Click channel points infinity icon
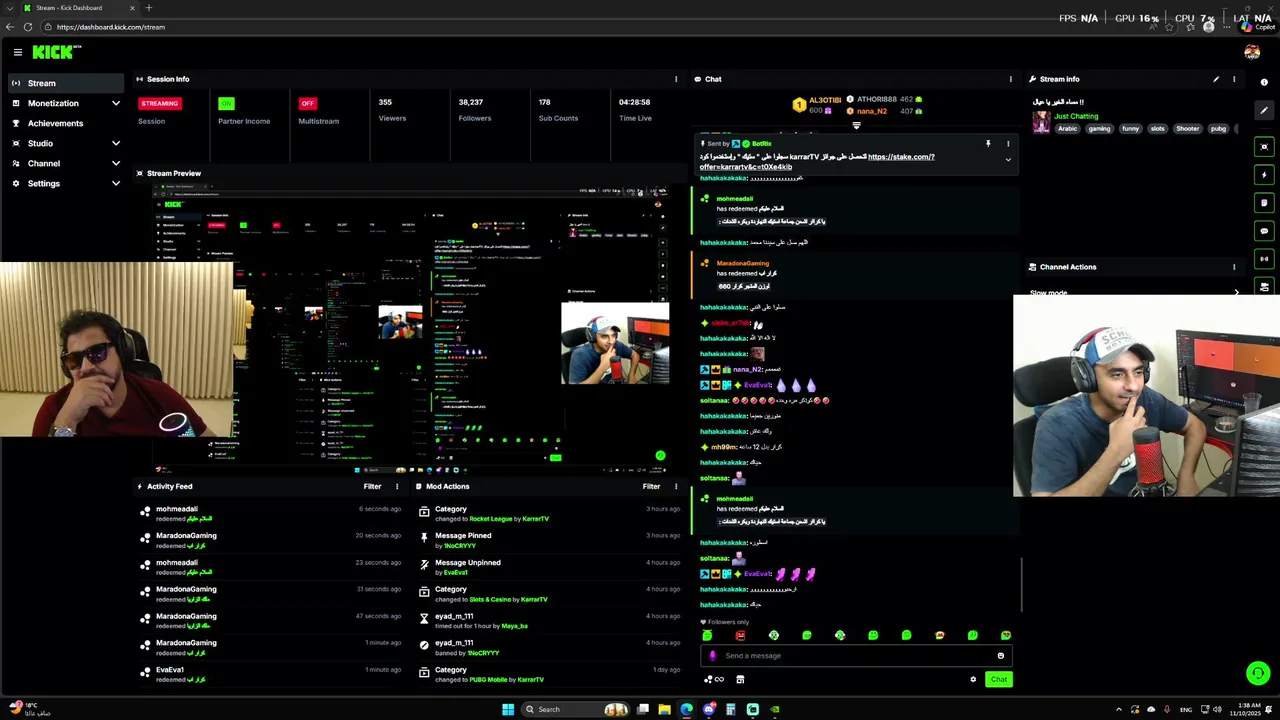The width and height of the screenshot is (1280, 720). tap(714, 680)
